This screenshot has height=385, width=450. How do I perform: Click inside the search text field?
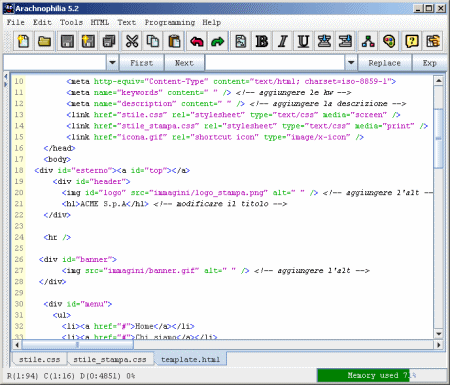(x=55, y=63)
